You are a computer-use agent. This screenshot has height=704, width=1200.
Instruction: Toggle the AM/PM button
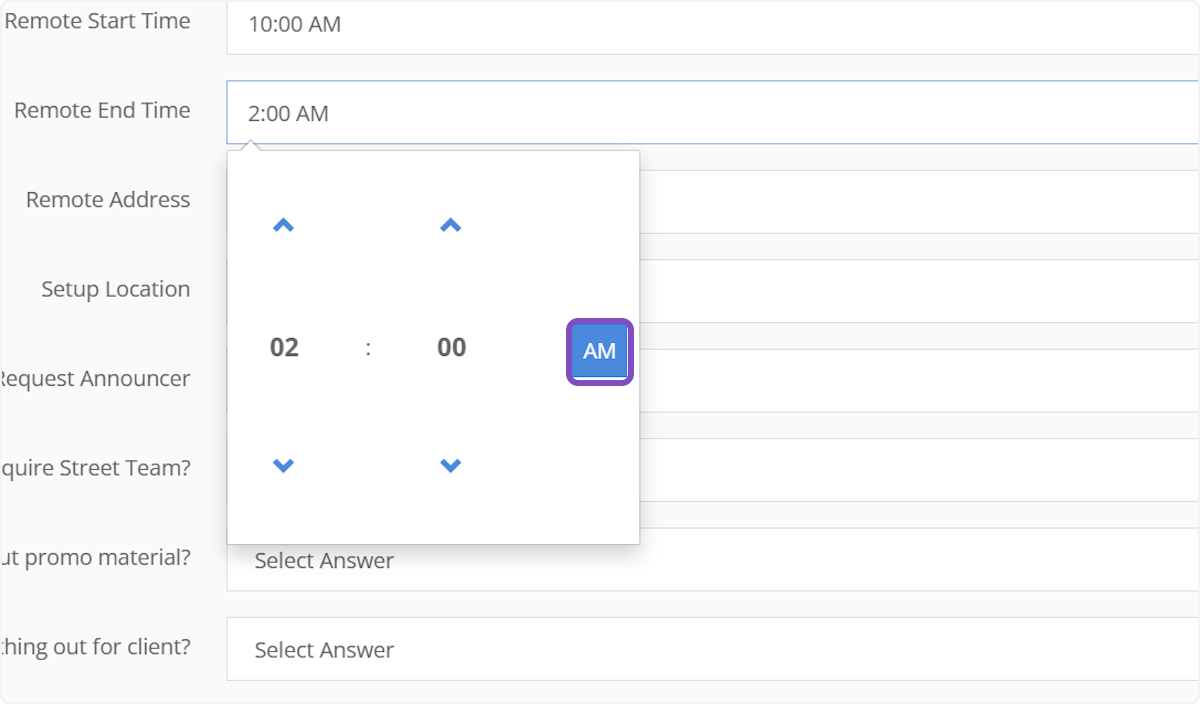[x=599, y=351]
